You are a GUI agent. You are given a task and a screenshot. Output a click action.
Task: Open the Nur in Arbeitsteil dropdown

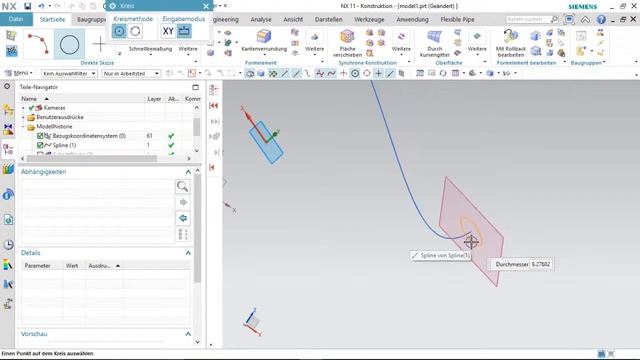click(131, 73)
